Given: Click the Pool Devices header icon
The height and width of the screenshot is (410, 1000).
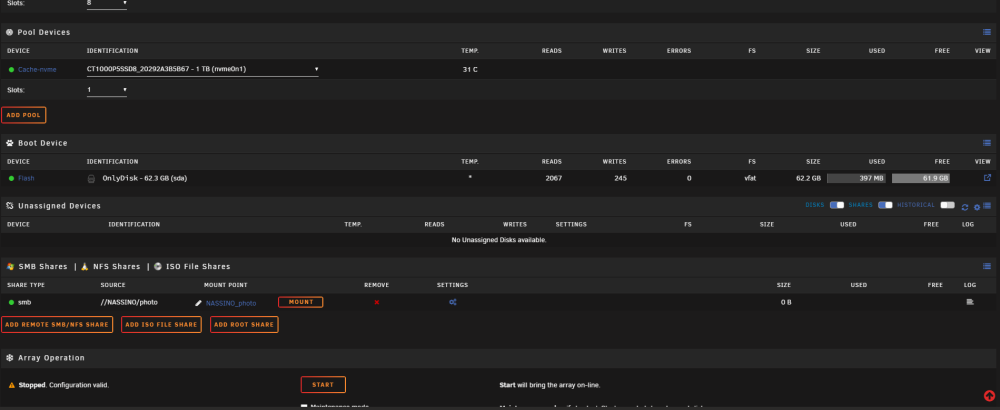Looking at the screenshot, I should [9, 32].
